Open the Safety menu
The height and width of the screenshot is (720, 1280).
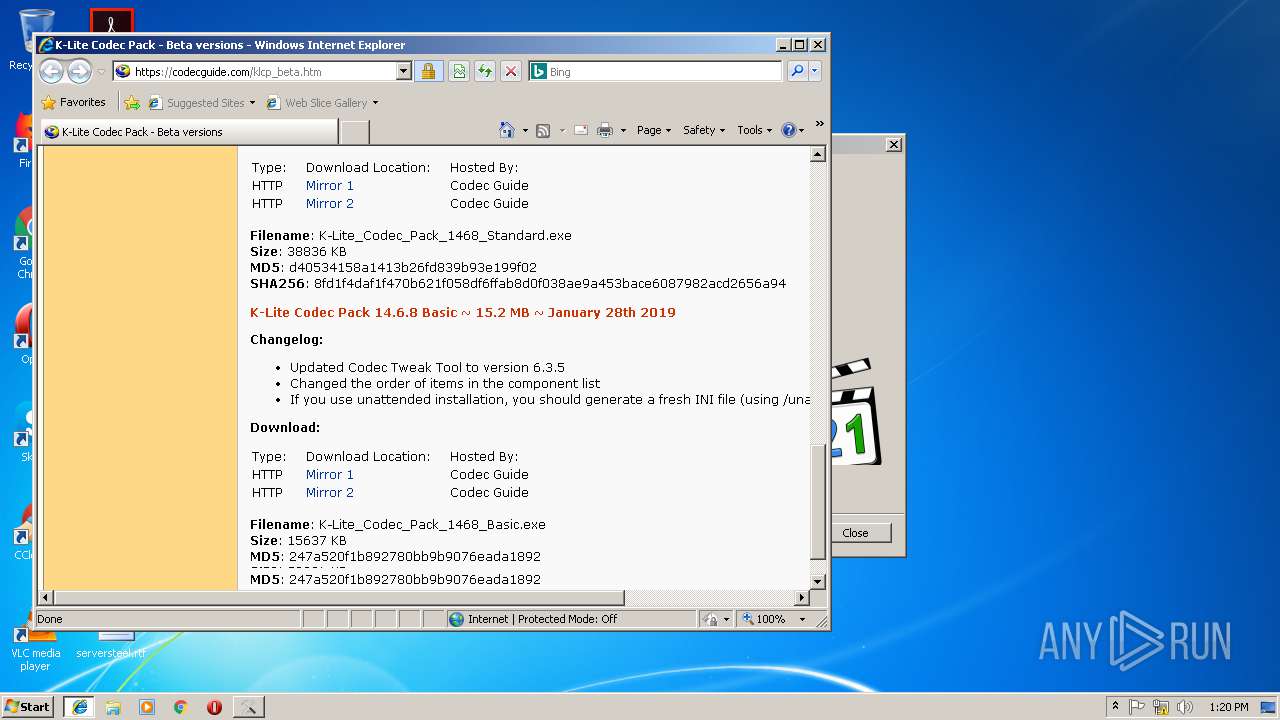704,130
